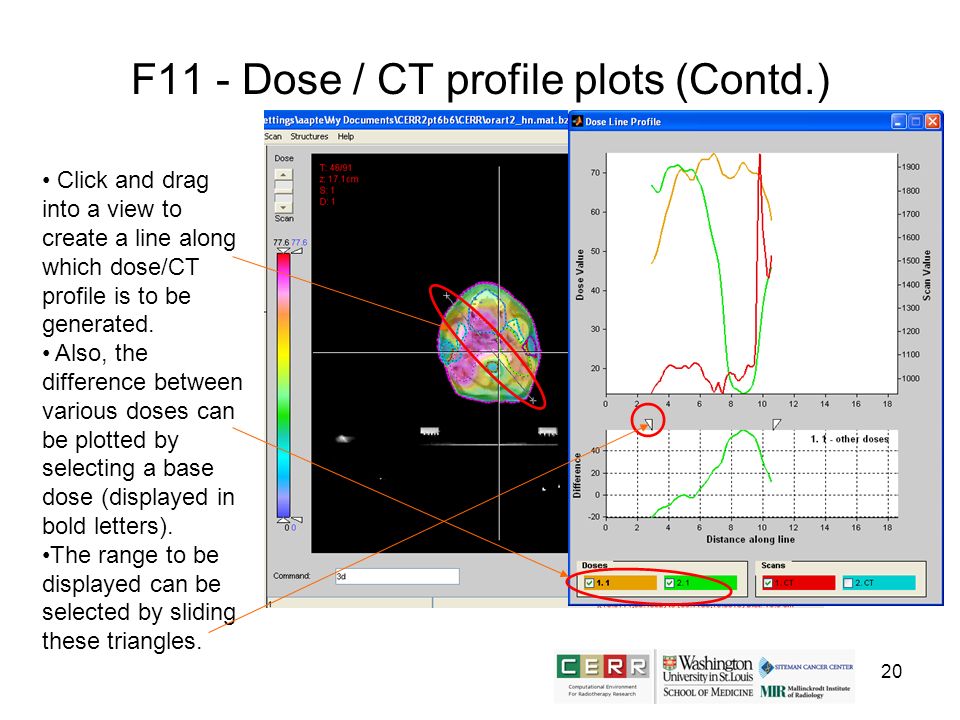The width and height of the screenshot is (960, 720).
Task: Click the left range triangle above Difference plot
Action: (x=649, y=423)
